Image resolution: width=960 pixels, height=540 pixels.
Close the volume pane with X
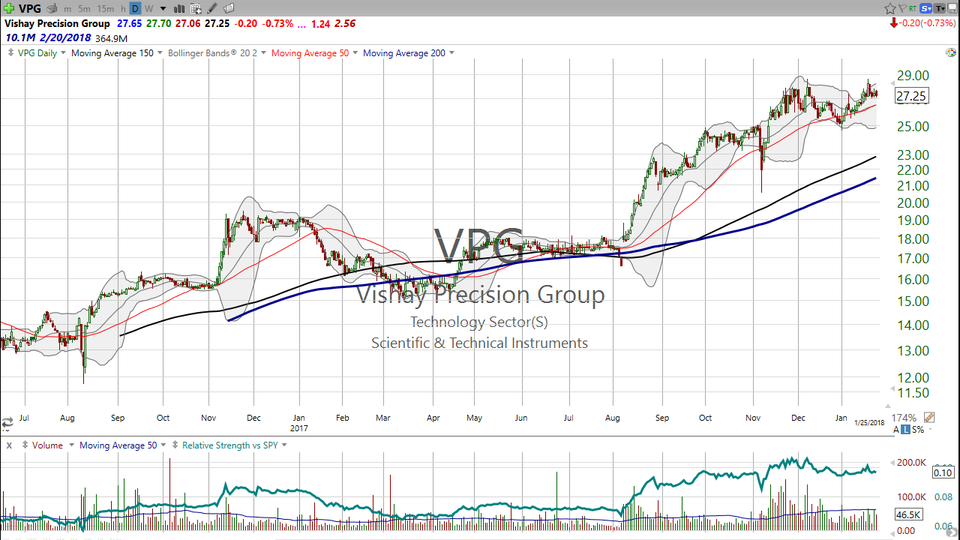click(9, 446)
